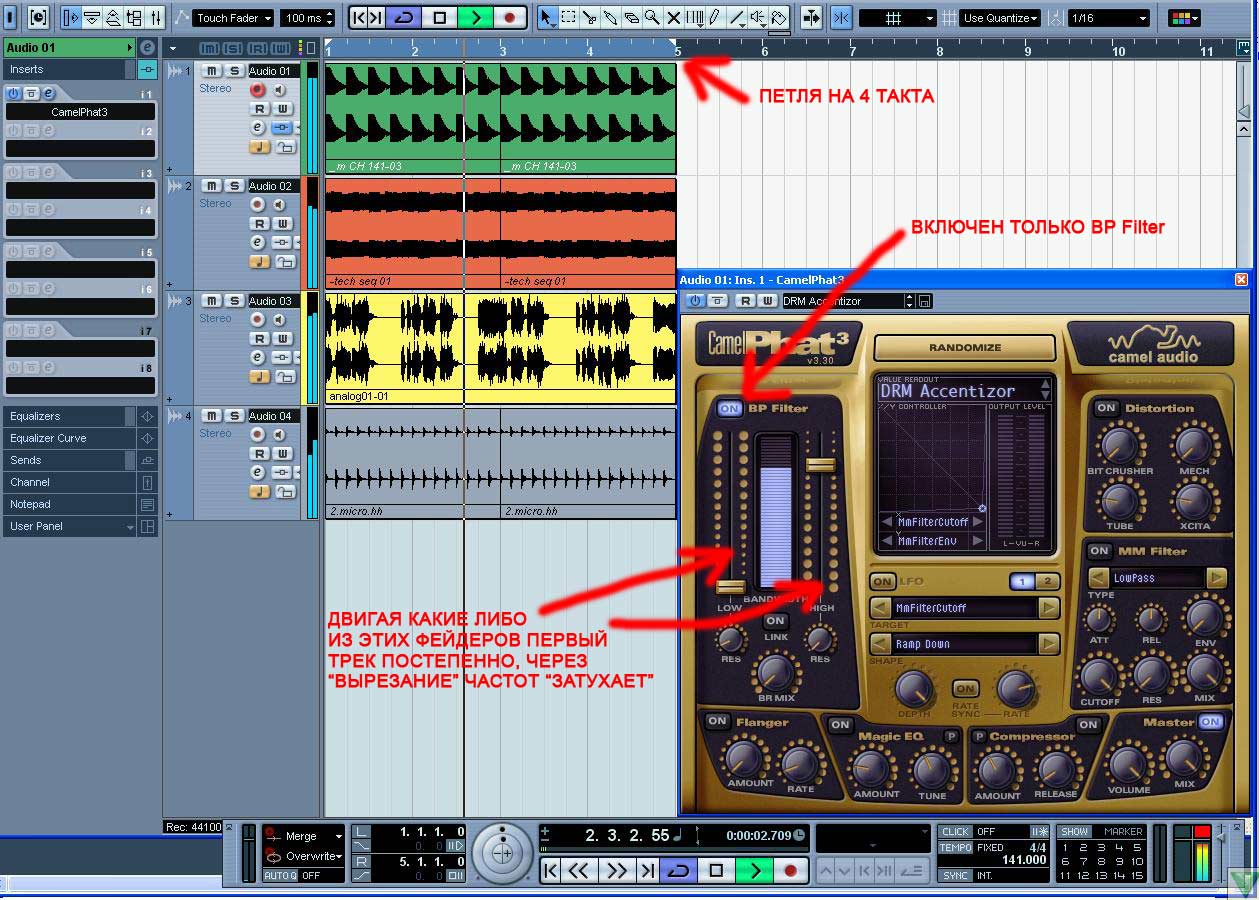Select the Glue tool
This screenshot has height=900, width=1259.
(x=610, y=18)
